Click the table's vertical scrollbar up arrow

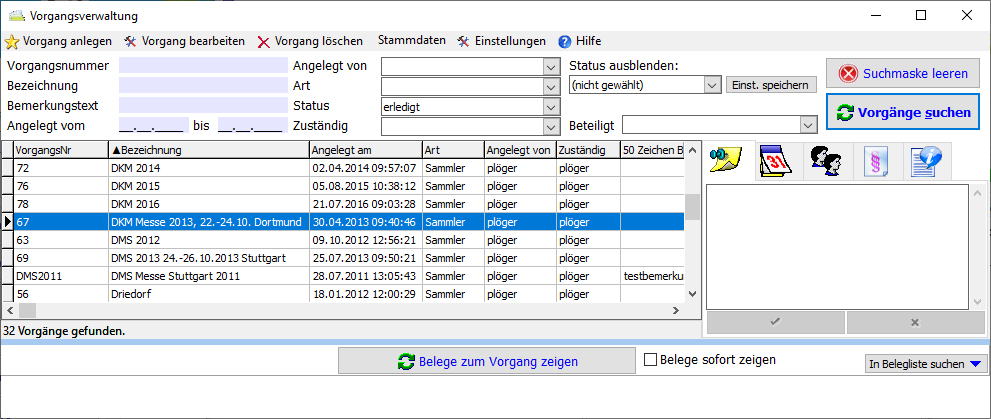[x=693, y=150]
